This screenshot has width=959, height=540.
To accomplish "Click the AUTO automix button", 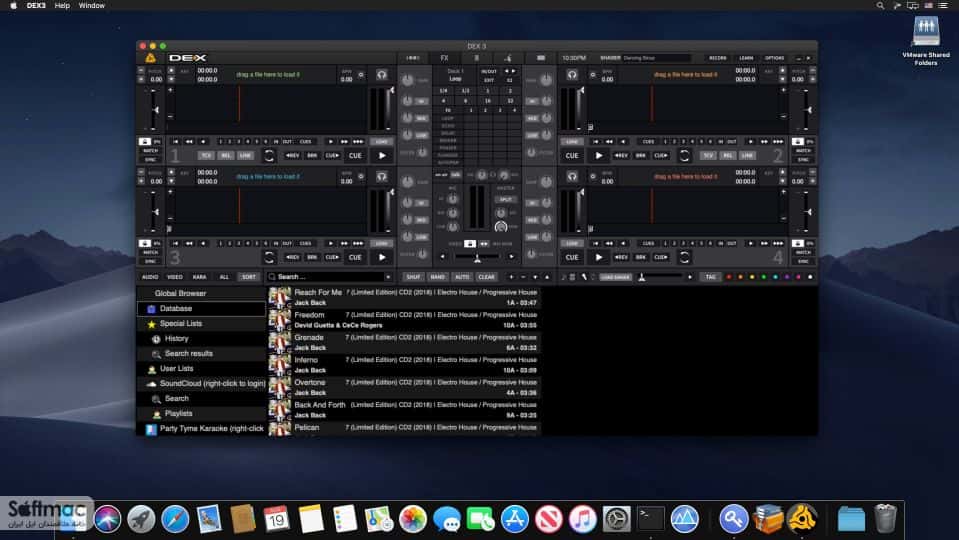I will pyautogui.click(x=462, y=277).
